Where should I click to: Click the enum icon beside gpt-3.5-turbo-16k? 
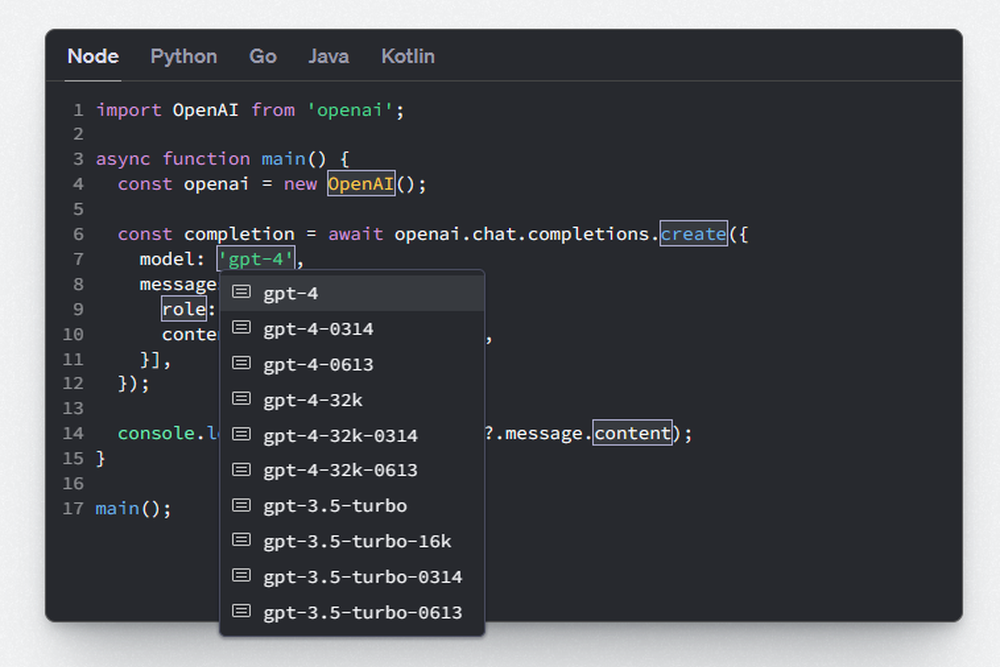click(x=241, y=541)
